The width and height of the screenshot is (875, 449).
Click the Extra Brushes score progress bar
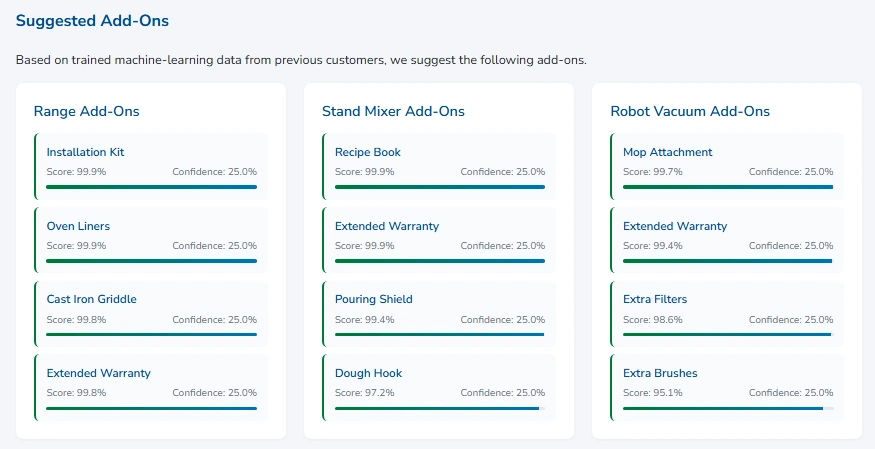(727, 408)
